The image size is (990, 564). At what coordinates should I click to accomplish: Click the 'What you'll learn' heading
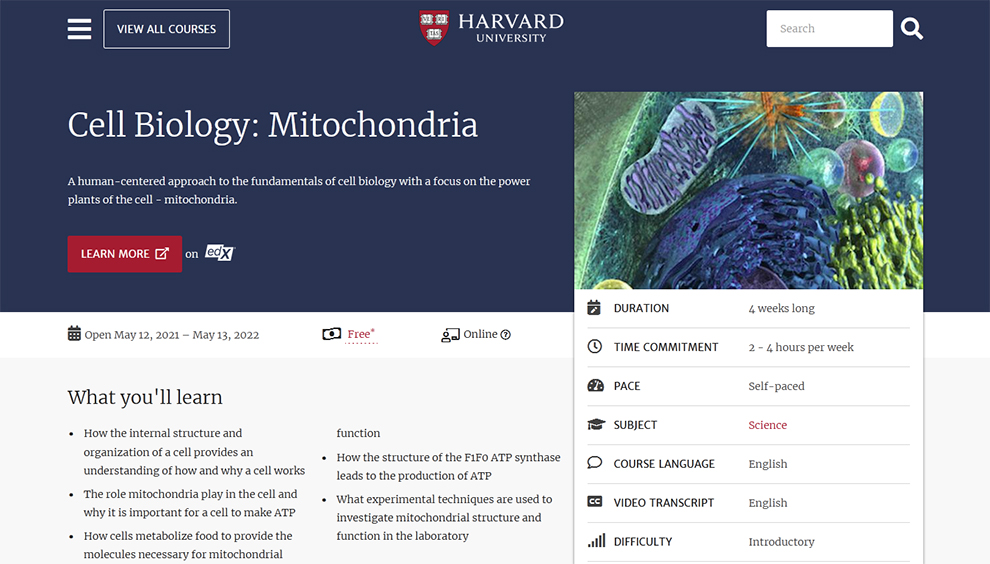click(x=145, y=397)
